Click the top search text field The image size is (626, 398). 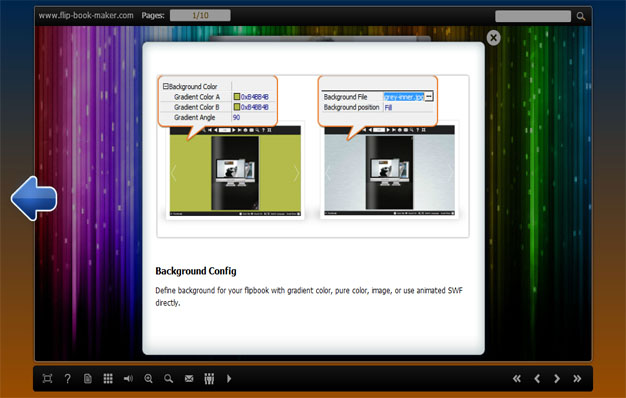(x=533, y=16)
